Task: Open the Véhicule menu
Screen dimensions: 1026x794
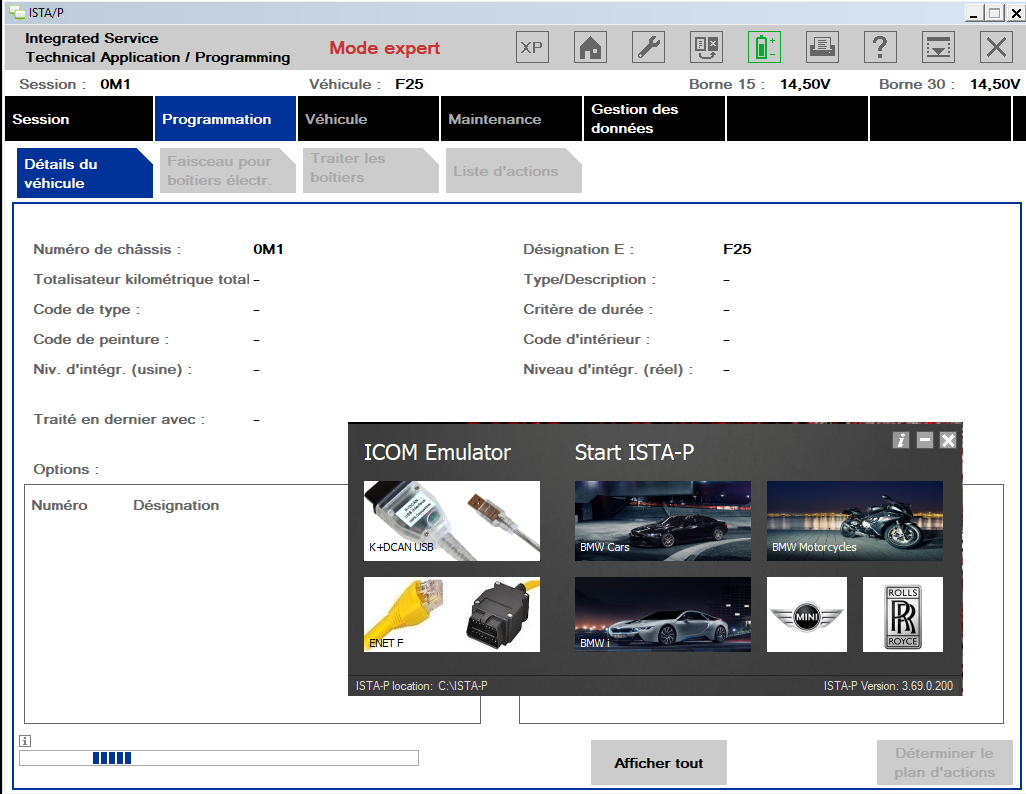Action: click(x=369, y=119)
